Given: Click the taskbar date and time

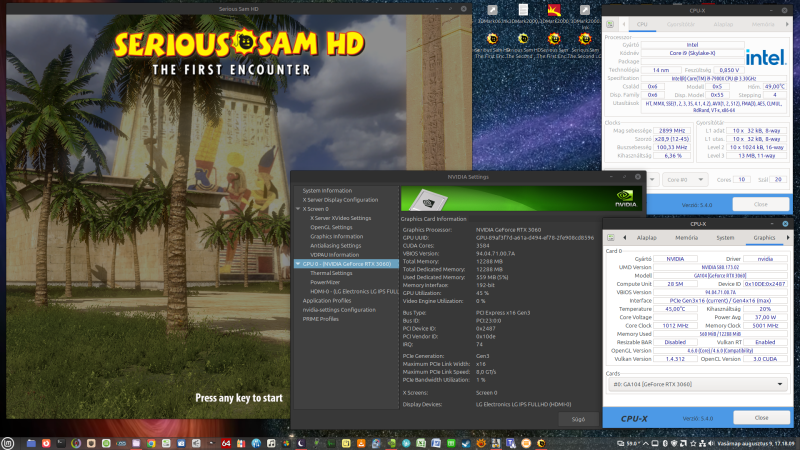Looking at the screenshot, I should pos(756,443).
